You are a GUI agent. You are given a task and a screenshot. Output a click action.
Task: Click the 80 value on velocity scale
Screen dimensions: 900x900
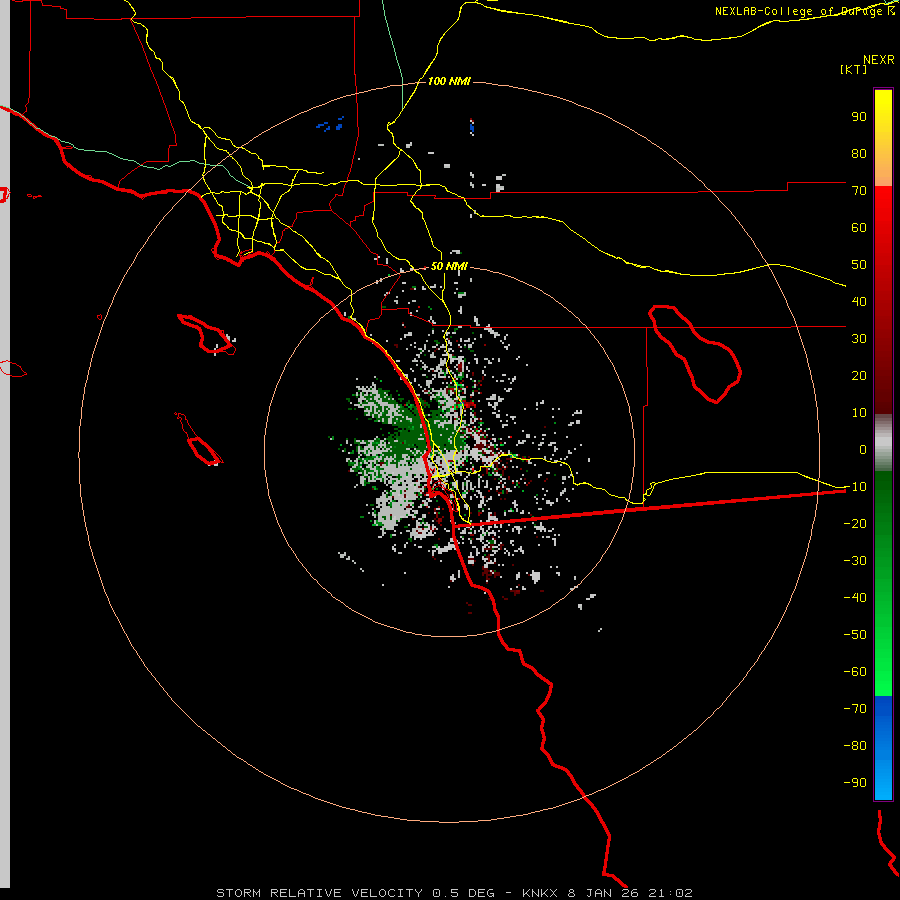click(859, 154)
